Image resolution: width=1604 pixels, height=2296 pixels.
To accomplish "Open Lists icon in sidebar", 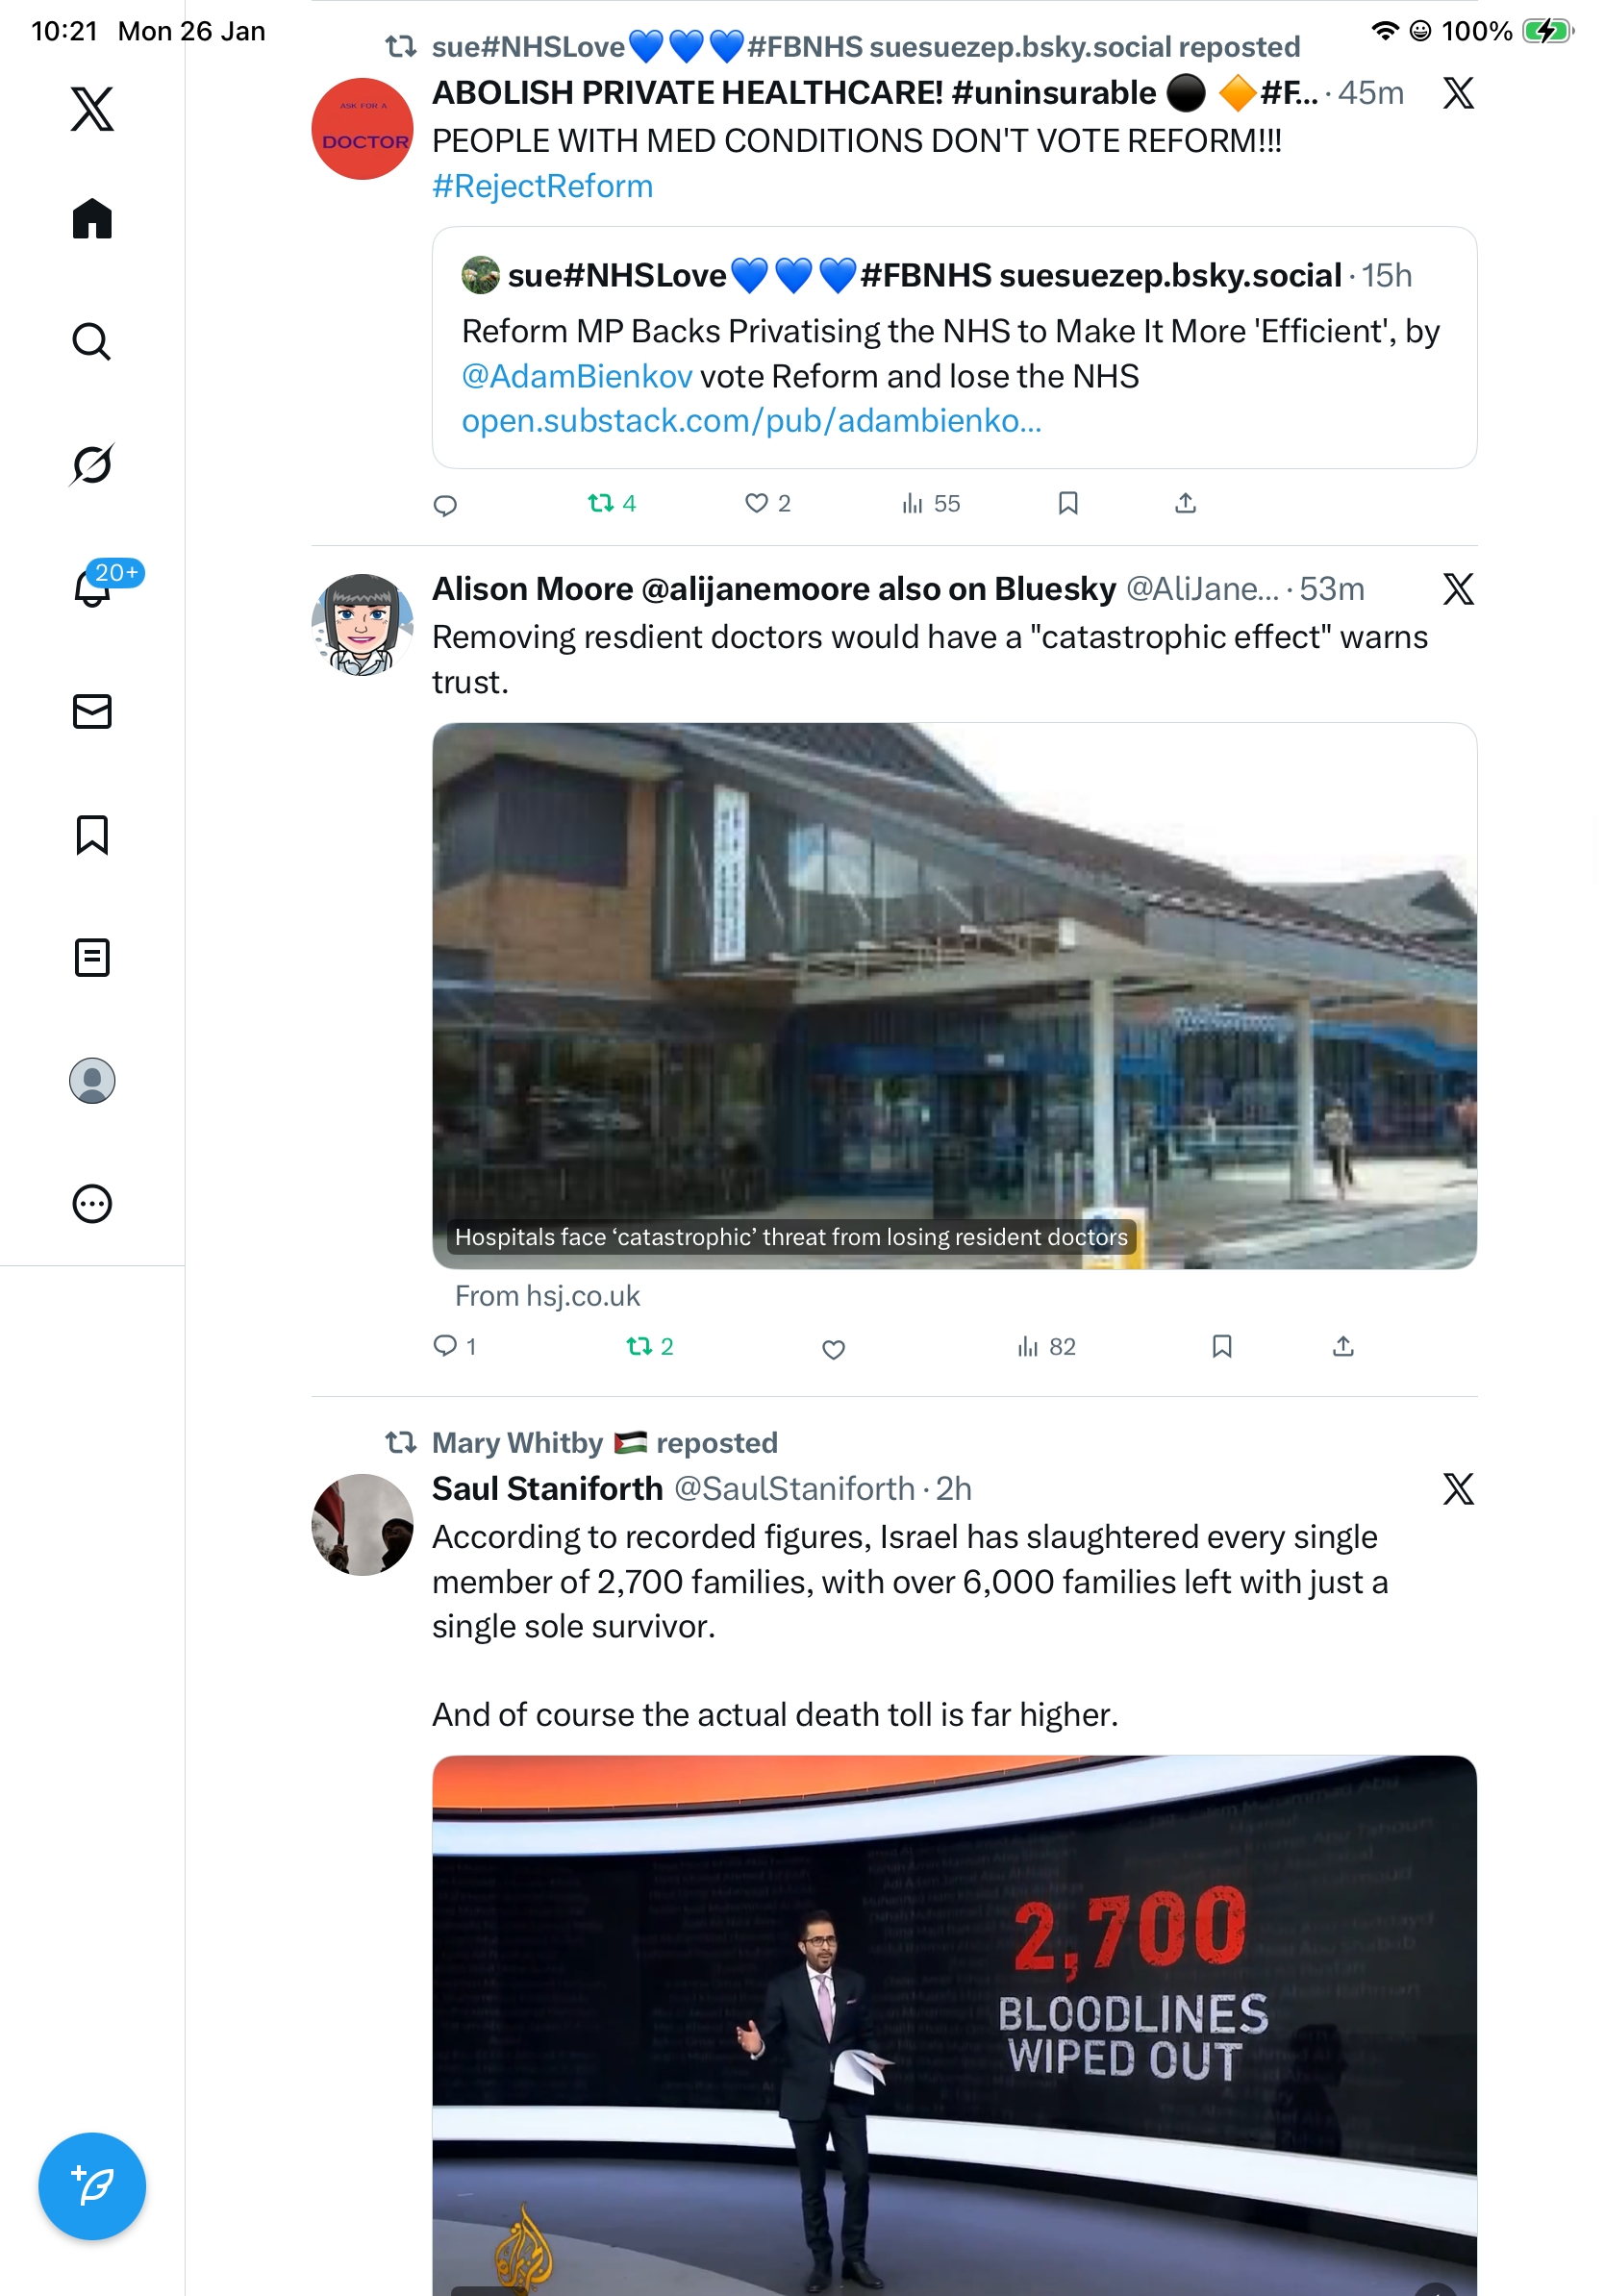I will pos(92,957).
